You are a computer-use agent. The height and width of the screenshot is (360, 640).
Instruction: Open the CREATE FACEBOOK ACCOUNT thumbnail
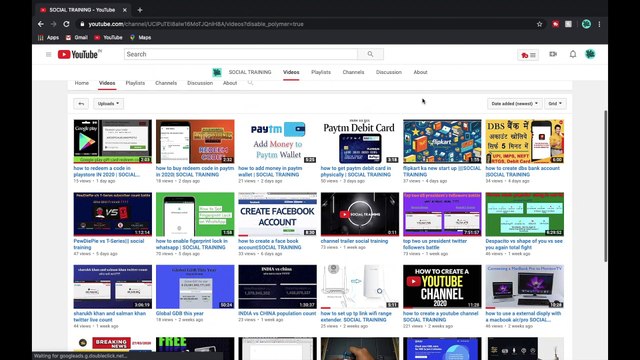(278, 214)
